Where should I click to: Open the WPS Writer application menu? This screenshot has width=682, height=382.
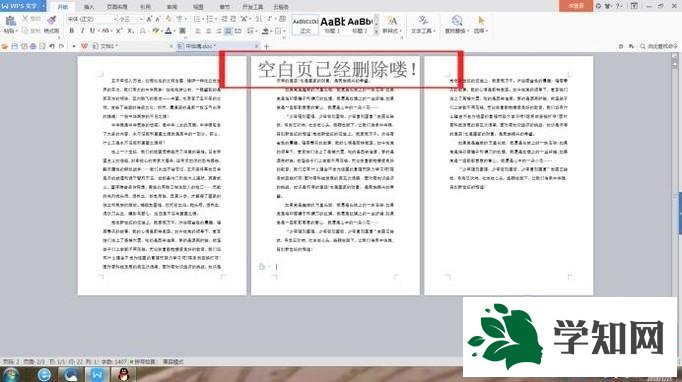(x=23, y=6)
